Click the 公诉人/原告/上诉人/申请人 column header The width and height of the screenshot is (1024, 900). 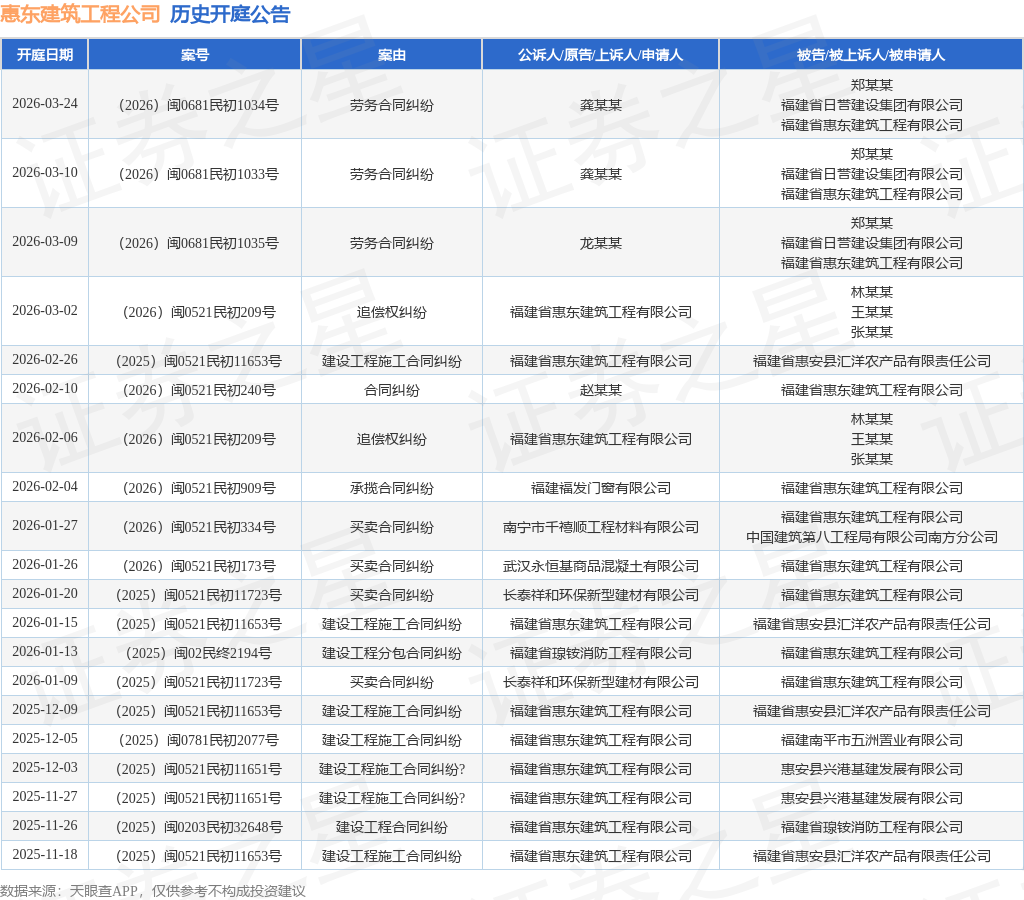(600, 55)
